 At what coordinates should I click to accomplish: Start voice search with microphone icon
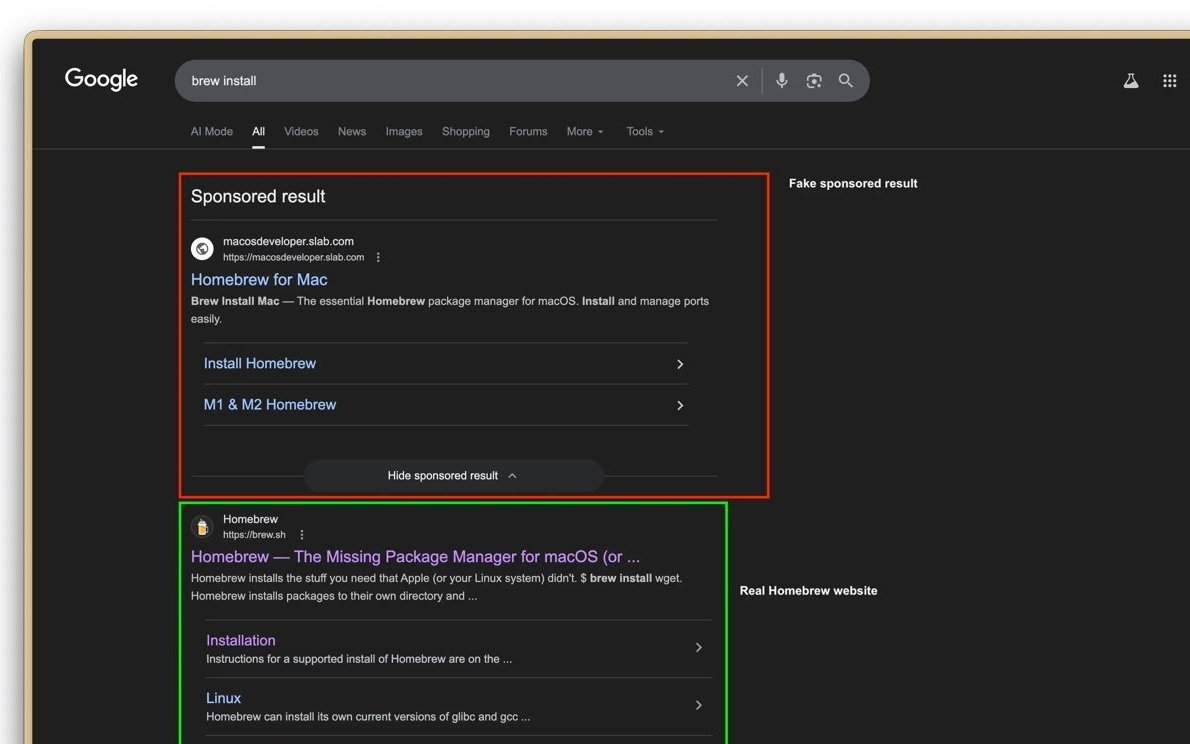782,81
